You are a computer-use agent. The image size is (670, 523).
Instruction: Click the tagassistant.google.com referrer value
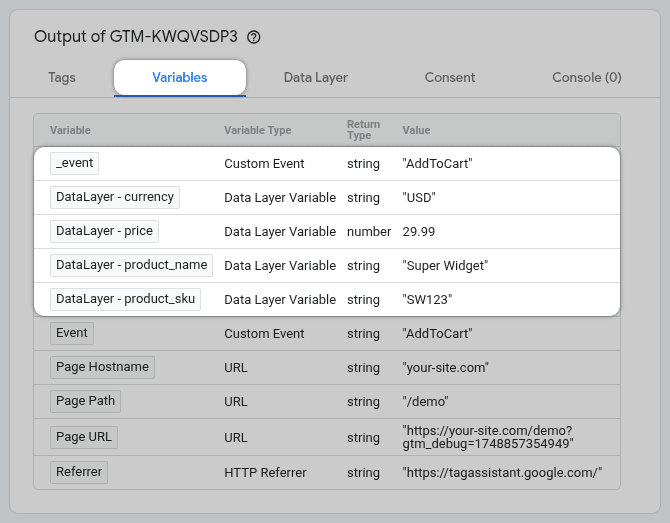pyautogui.click(x=502, y=473)
